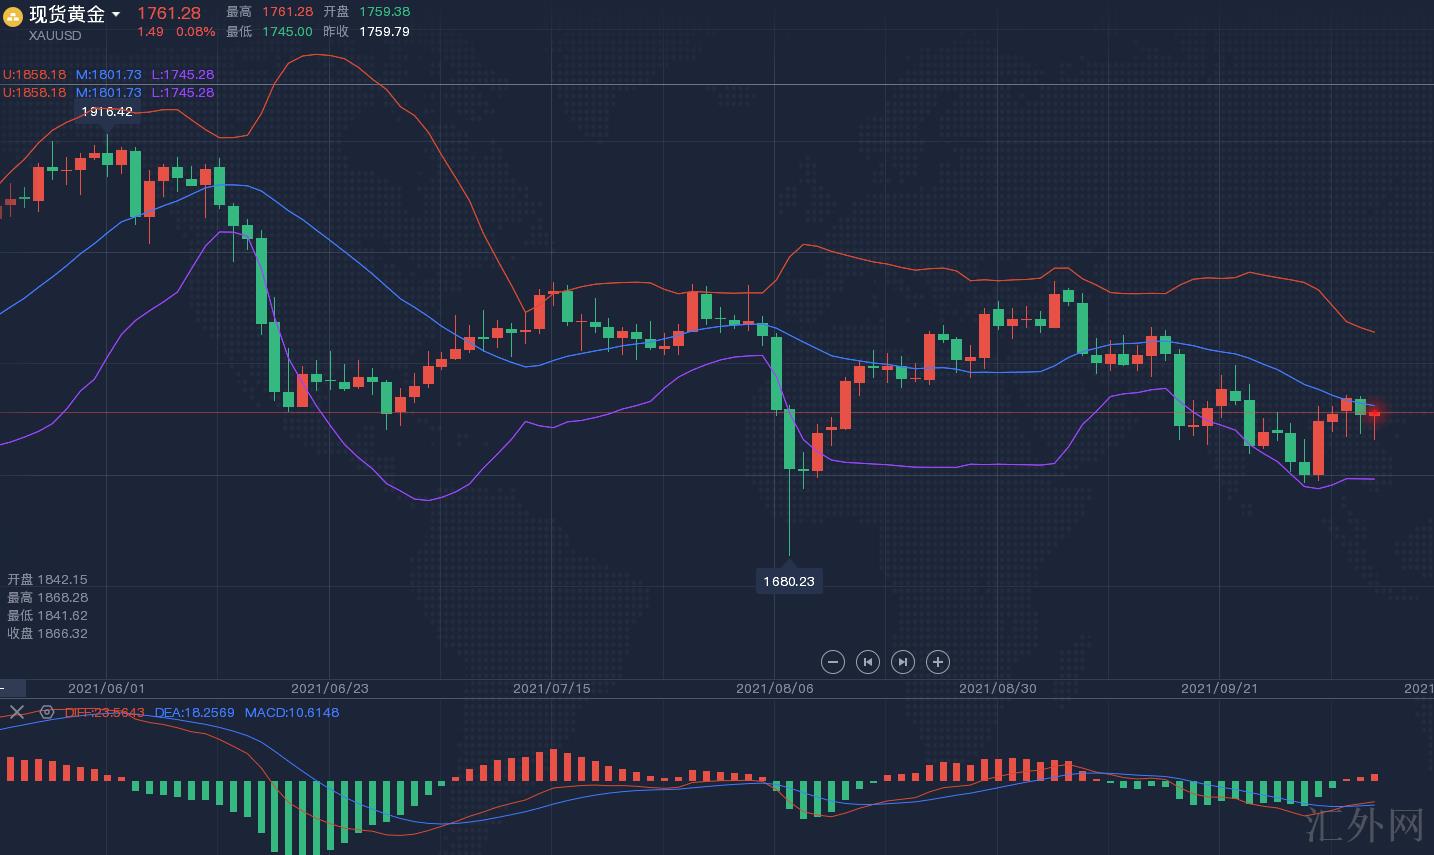Toggle the DIFF line value label
The image size is (1434, 855).
(x=105, y=712)
